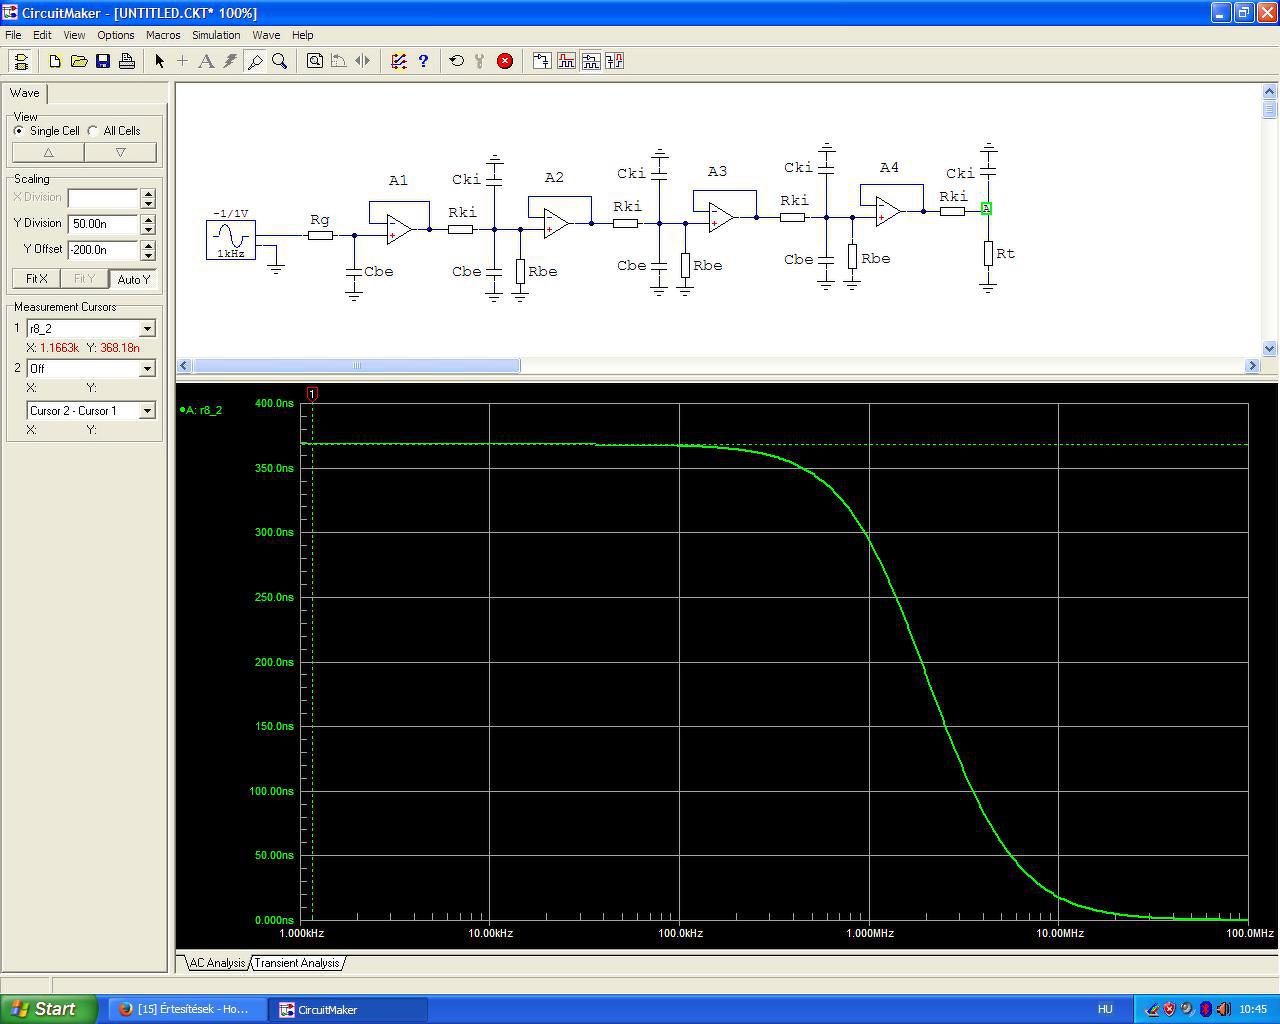The height and width of the screenshot is (1024, 1280).
Task: Click the Fit X button
Action: tap(37, 279)
